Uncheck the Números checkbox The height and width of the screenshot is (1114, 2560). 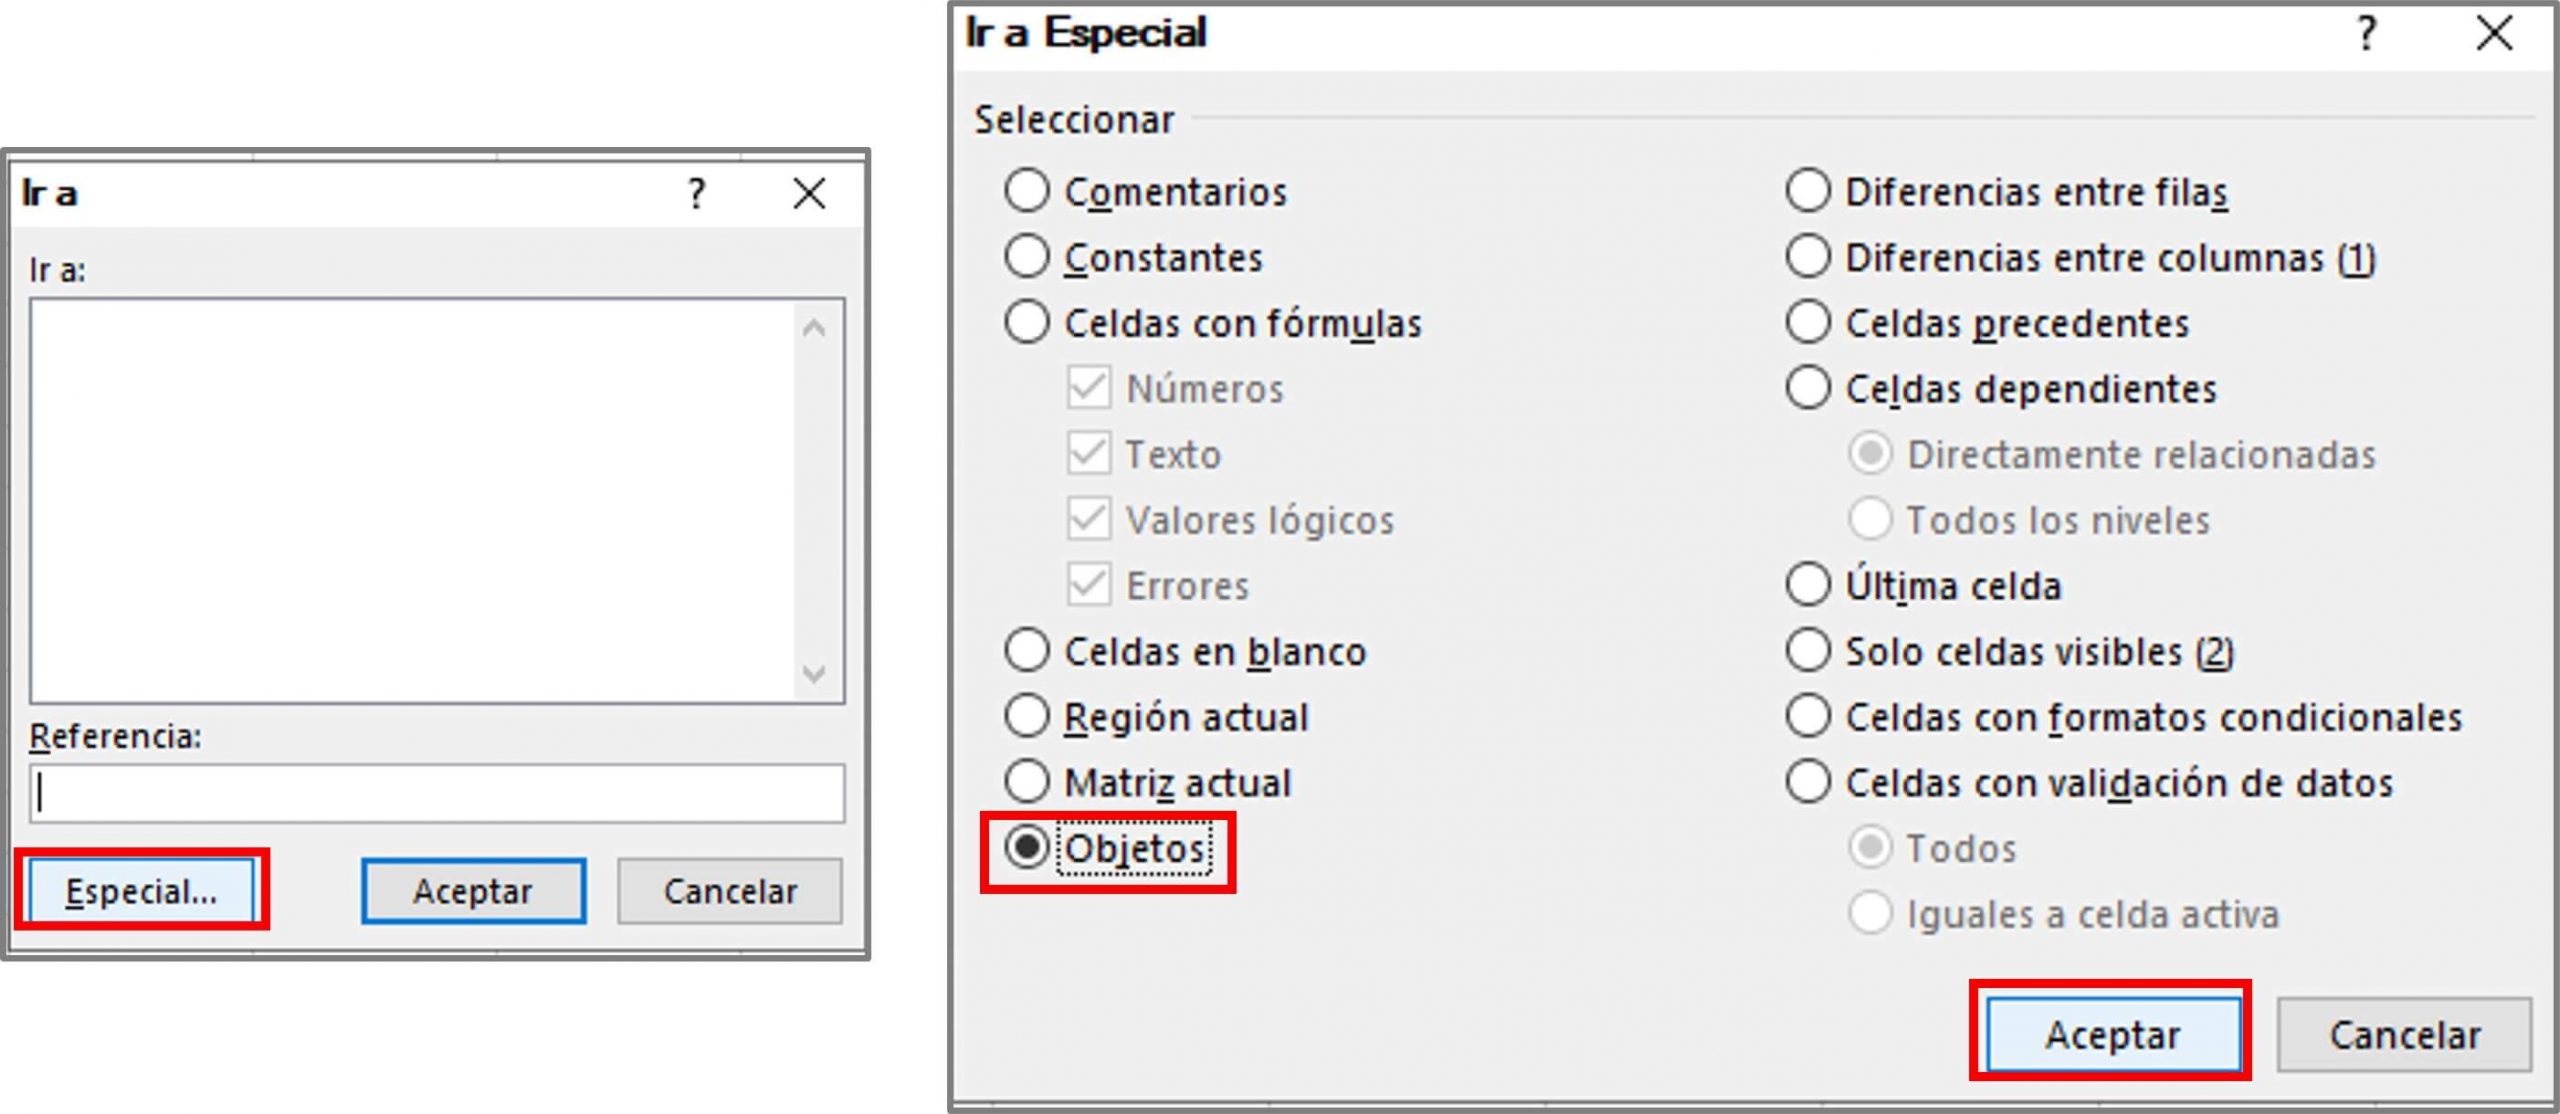click(x=1090, y=388)
